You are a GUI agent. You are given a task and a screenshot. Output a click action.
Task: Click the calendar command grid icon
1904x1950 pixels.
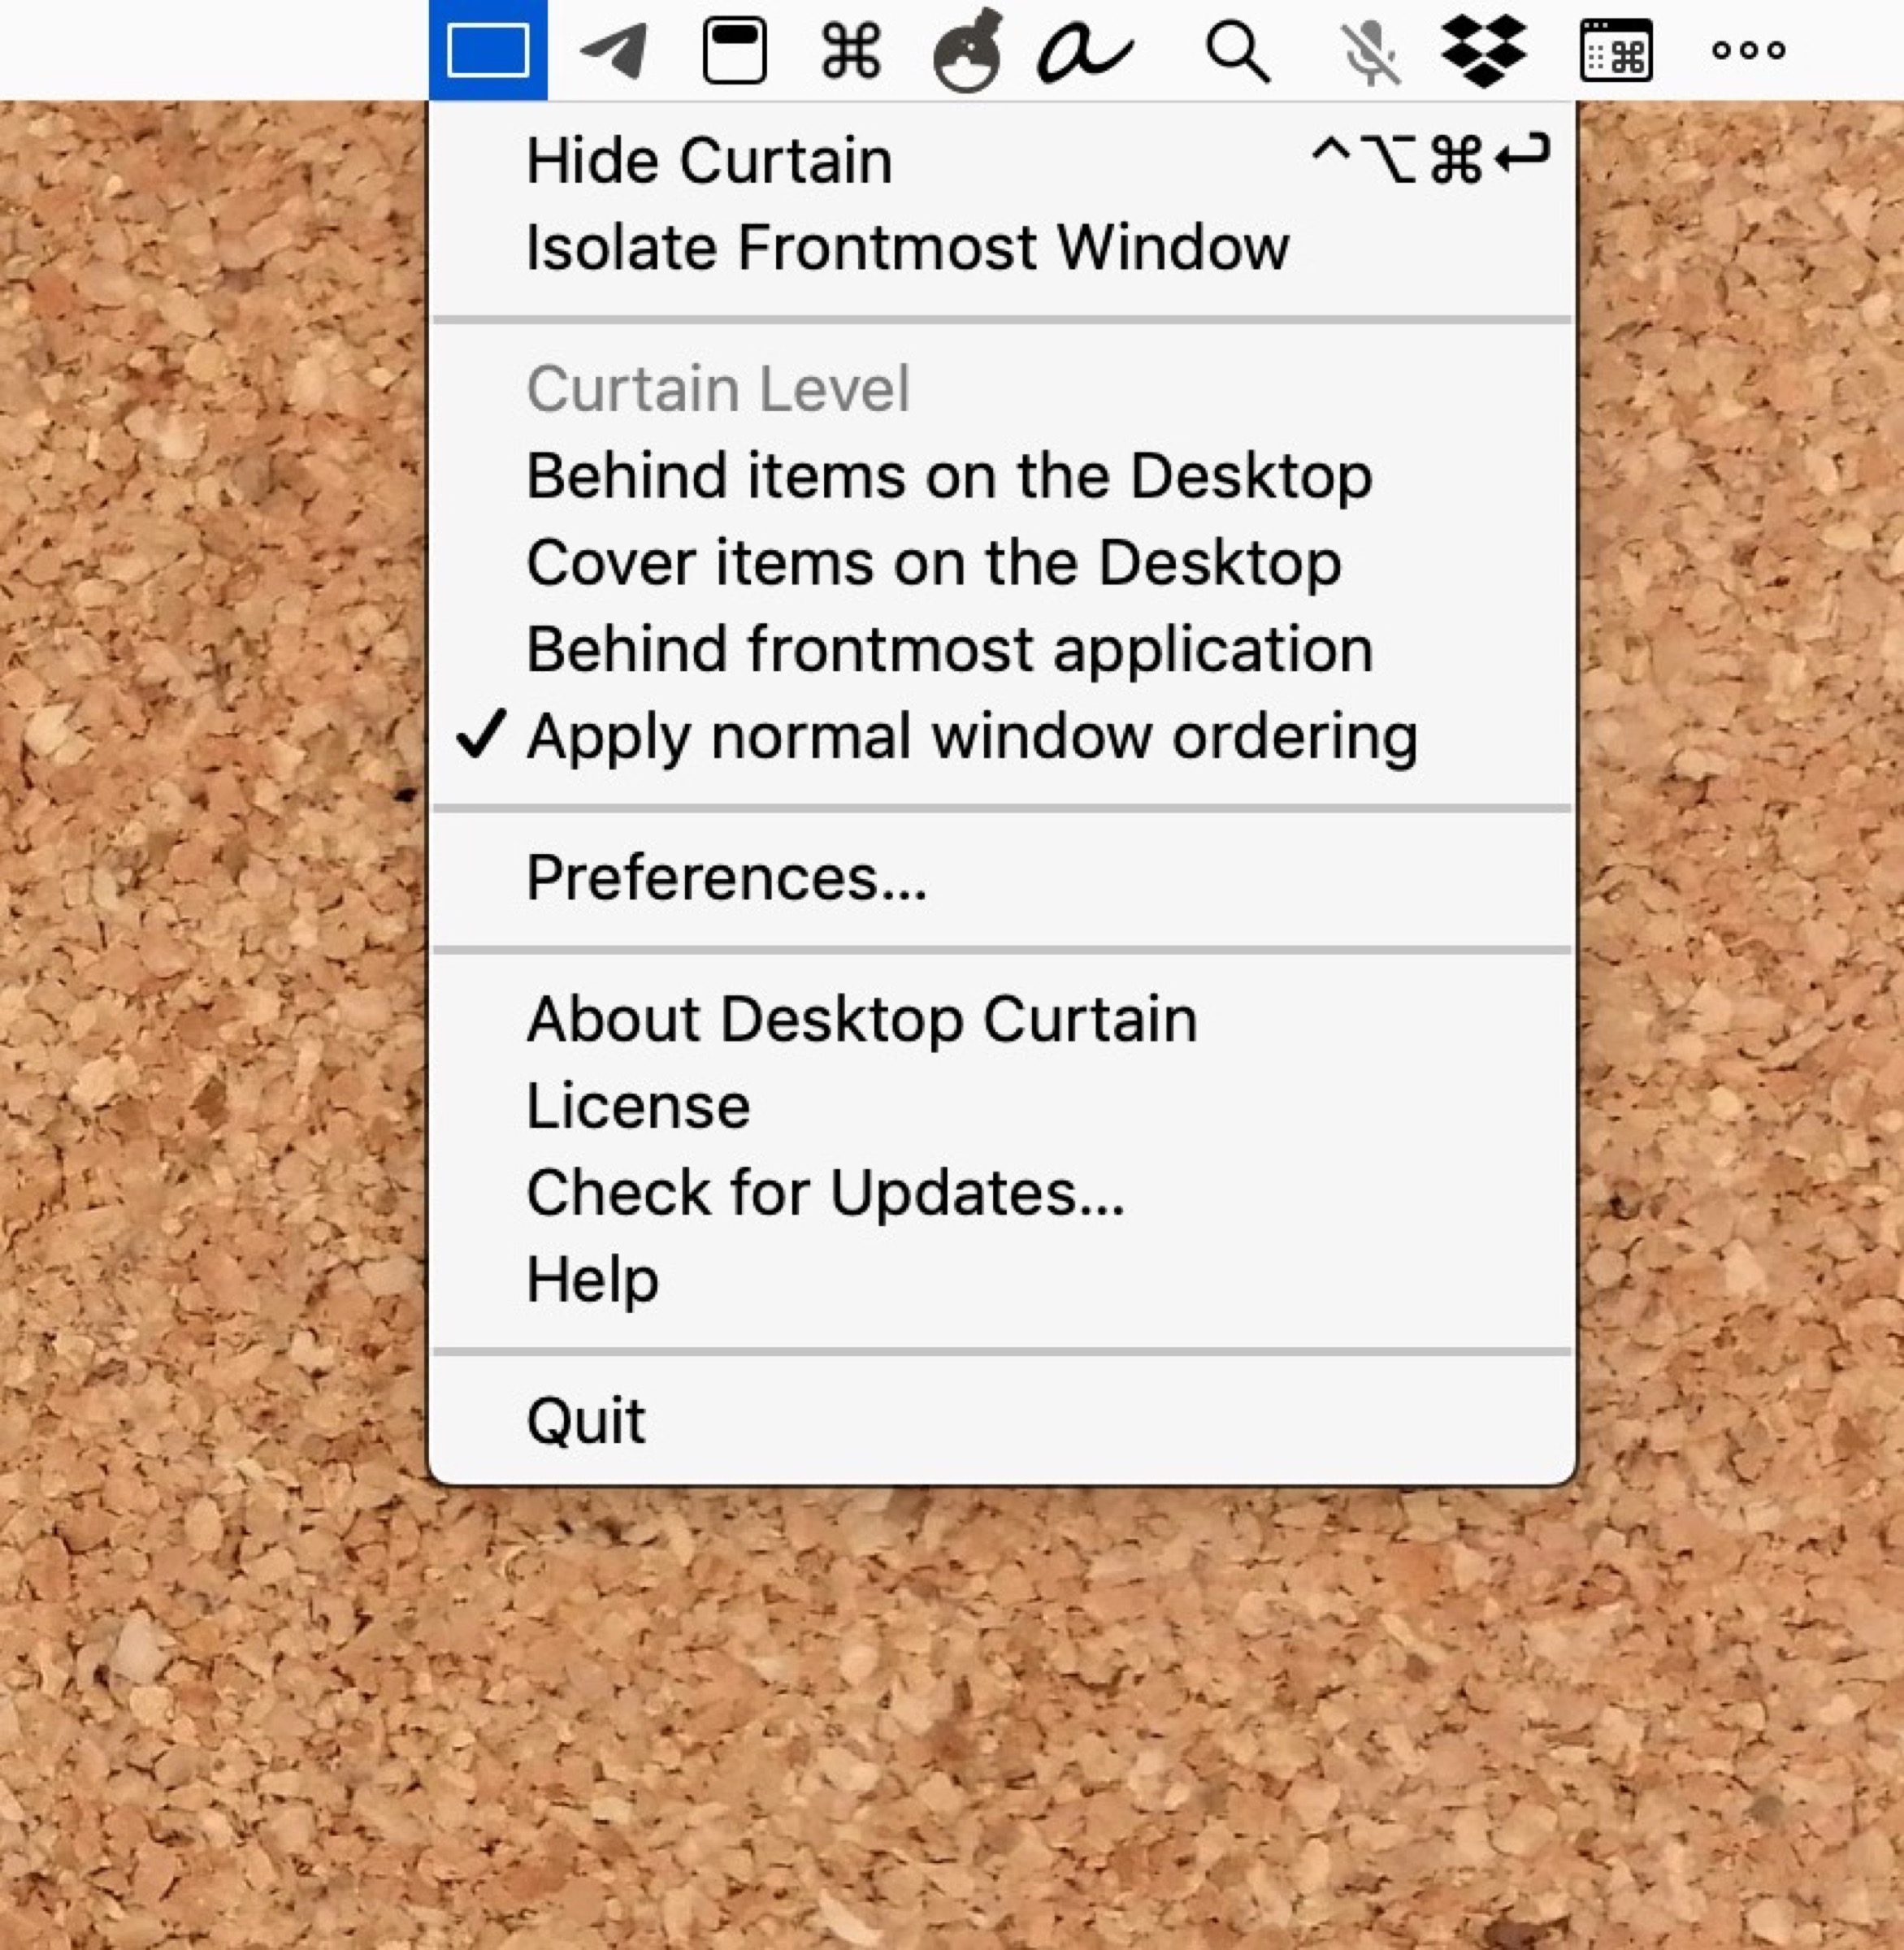pyautogui.click(x=1616, y=50)
